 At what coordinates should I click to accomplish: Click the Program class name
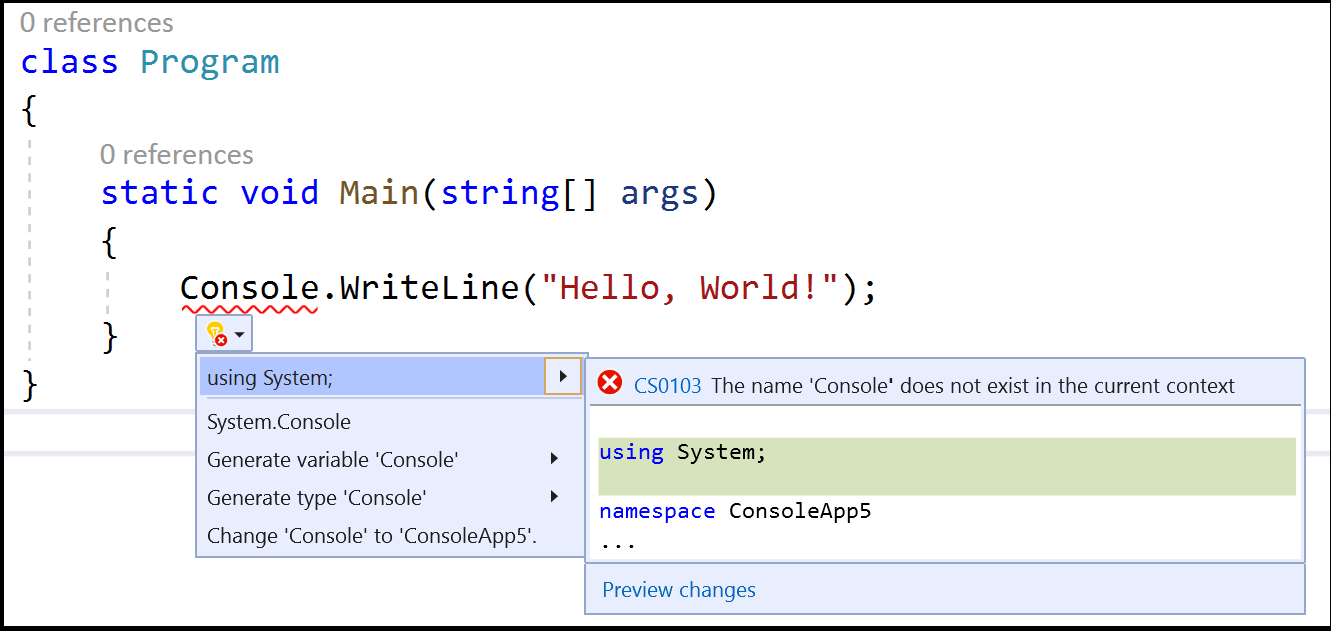(210, 62)
